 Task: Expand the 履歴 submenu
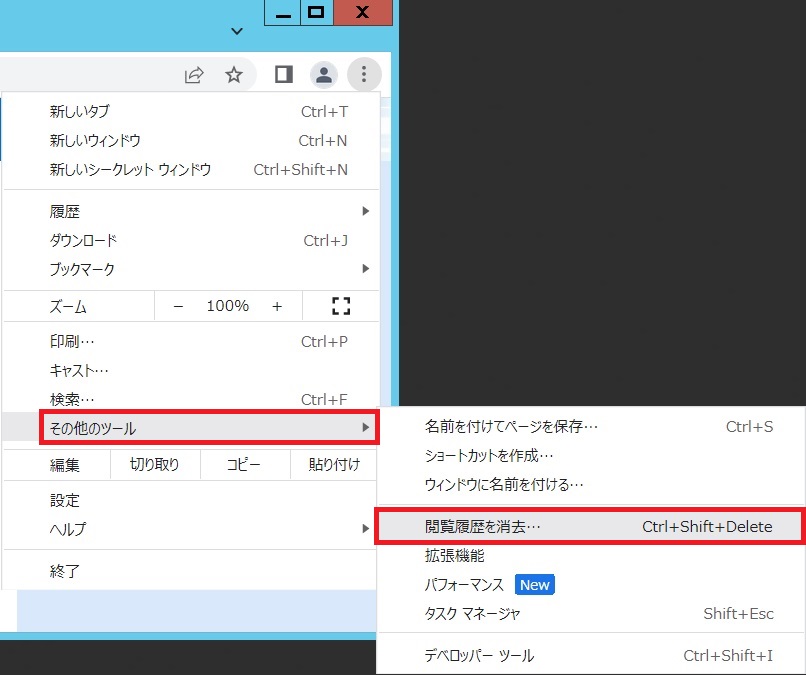[200, 211]
